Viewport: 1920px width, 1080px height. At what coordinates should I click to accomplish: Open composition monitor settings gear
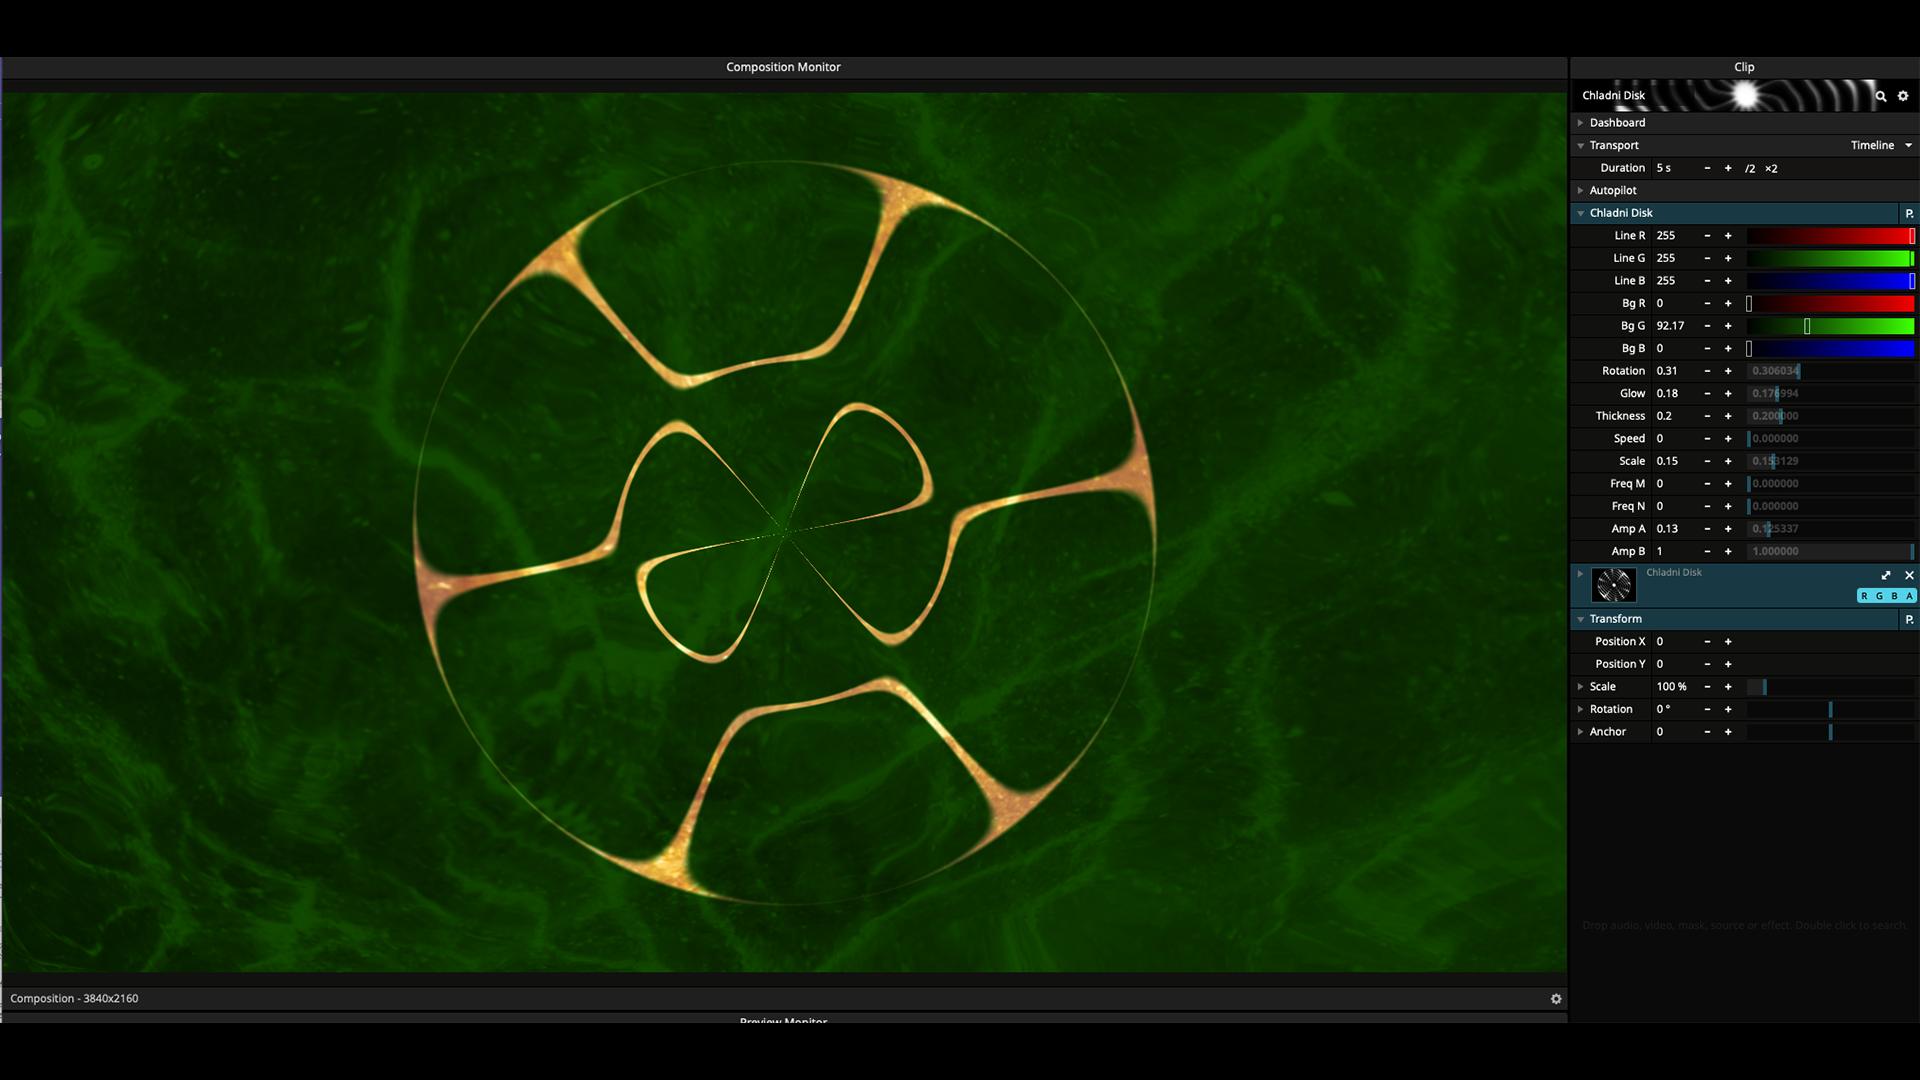[x=1556, y=999]
